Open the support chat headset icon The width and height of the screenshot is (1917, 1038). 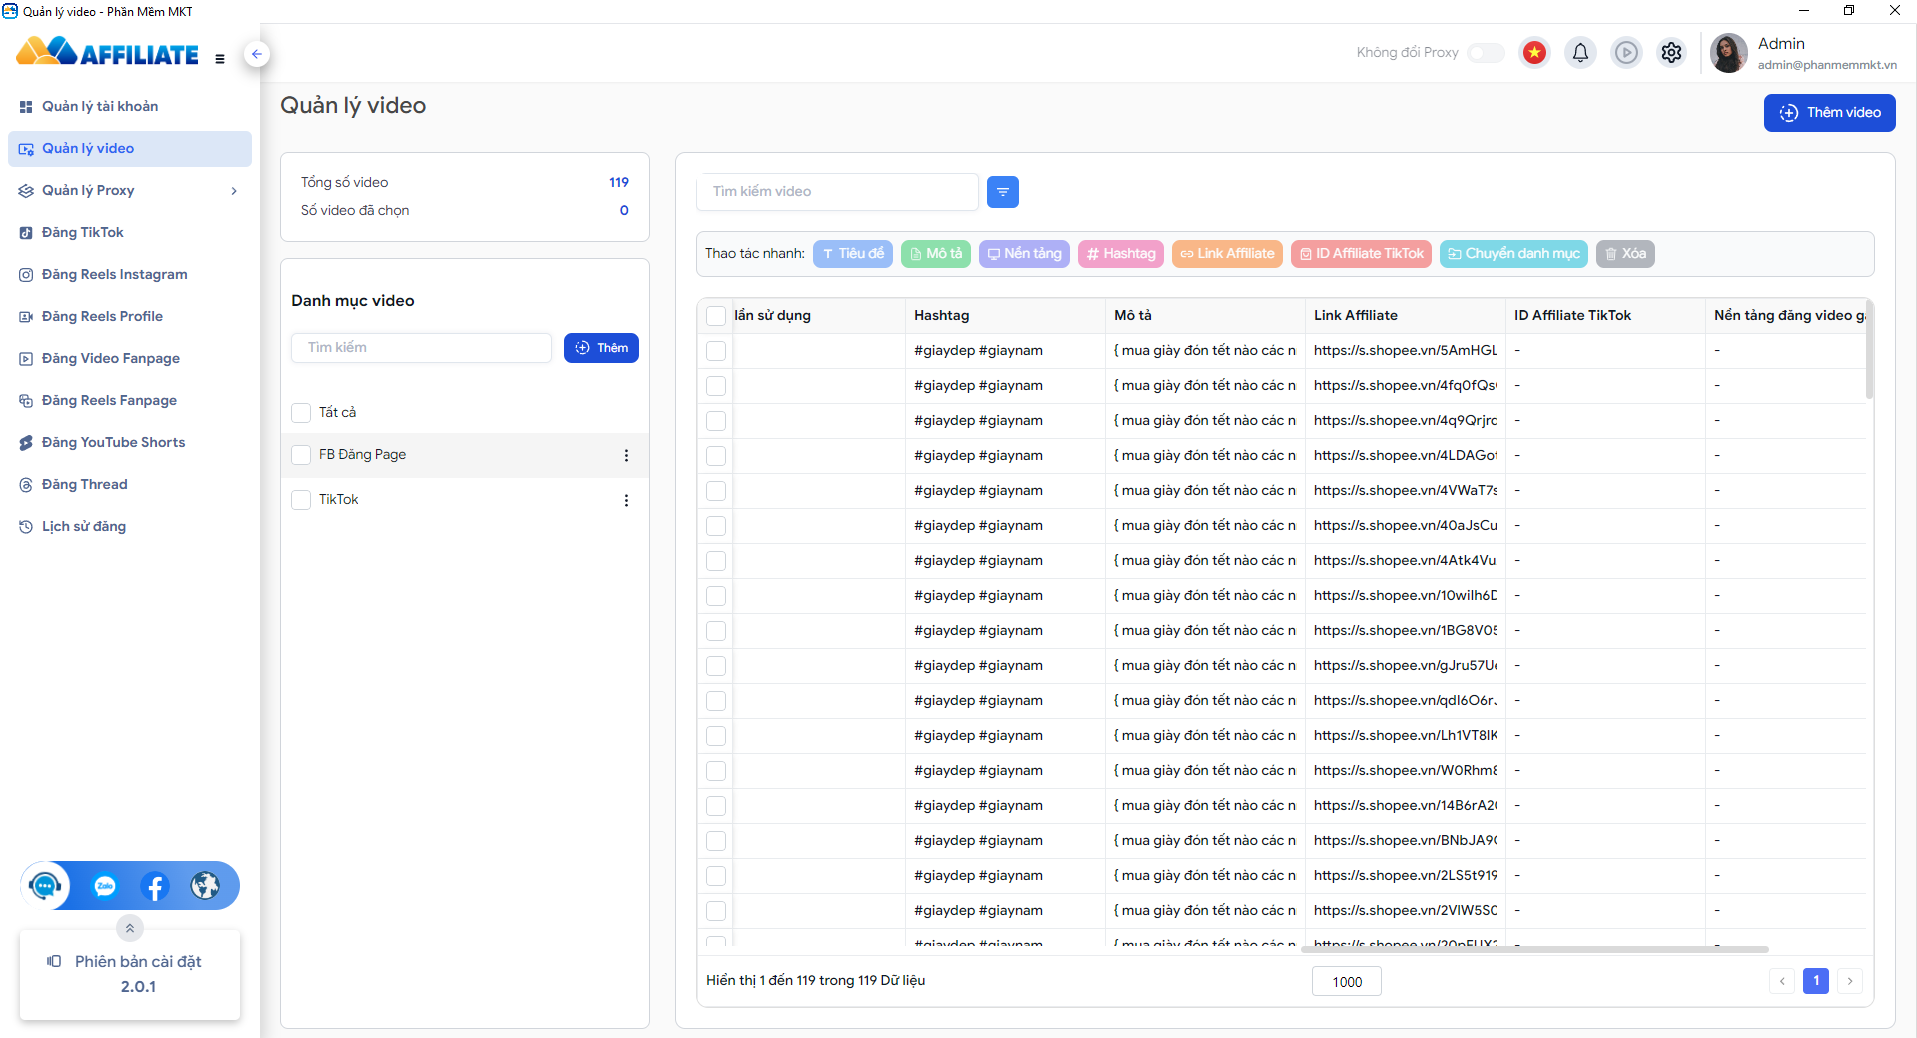(x=45, y=885)
